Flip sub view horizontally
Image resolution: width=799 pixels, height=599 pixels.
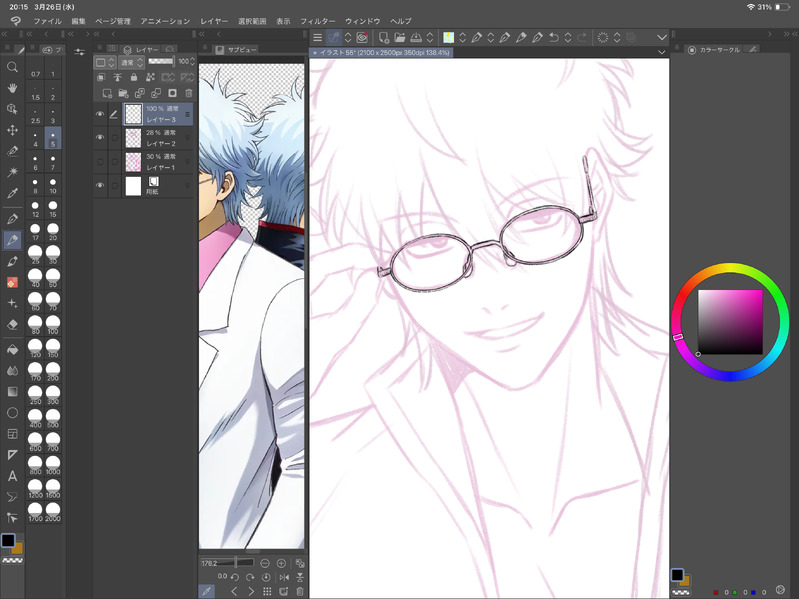tap(284, 577)
